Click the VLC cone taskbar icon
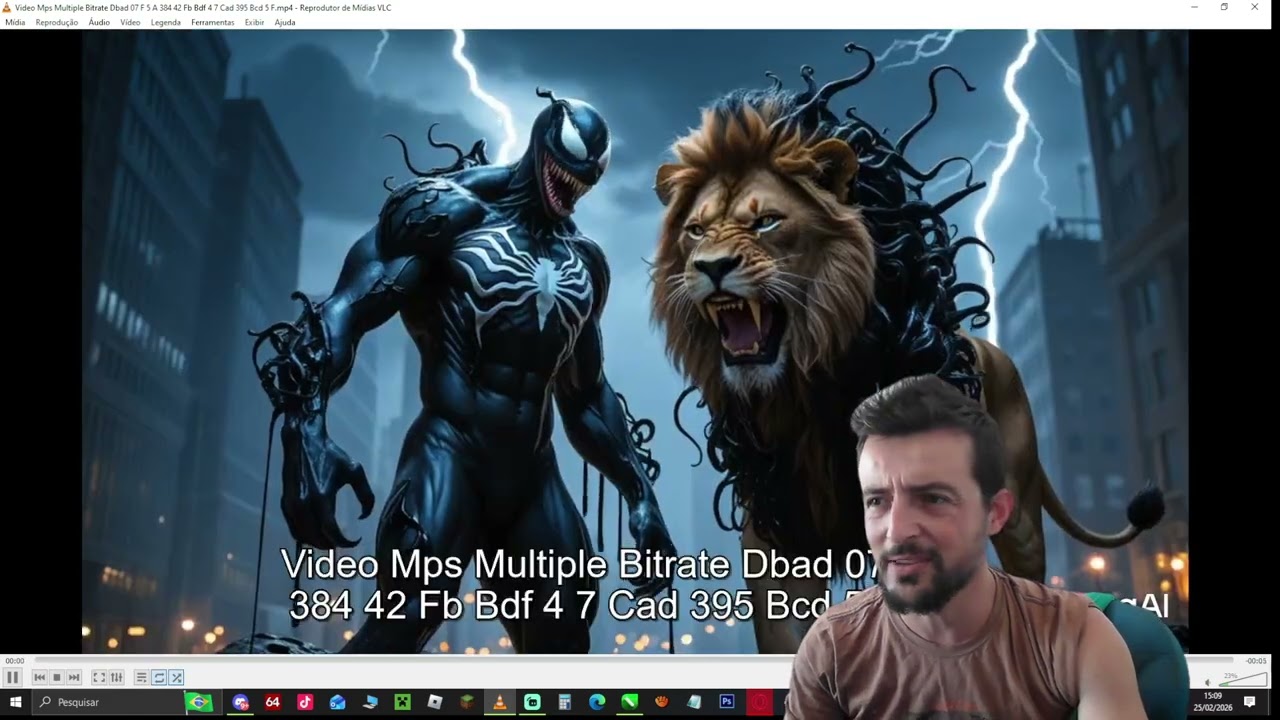The image size is (1280, 720). 500,702
